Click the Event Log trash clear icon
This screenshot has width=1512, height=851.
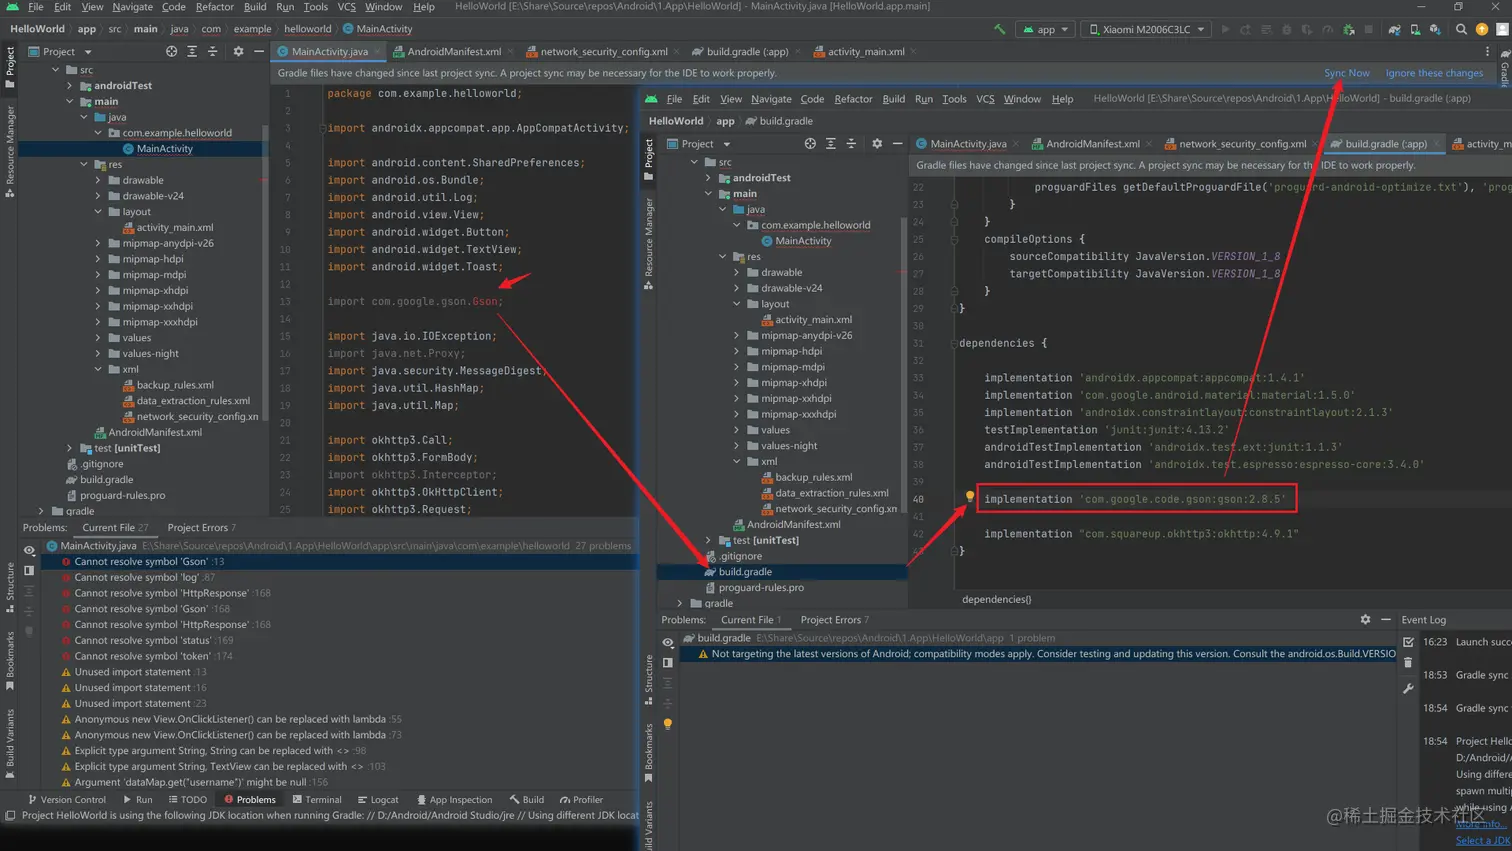click(x=1408, y=663)
